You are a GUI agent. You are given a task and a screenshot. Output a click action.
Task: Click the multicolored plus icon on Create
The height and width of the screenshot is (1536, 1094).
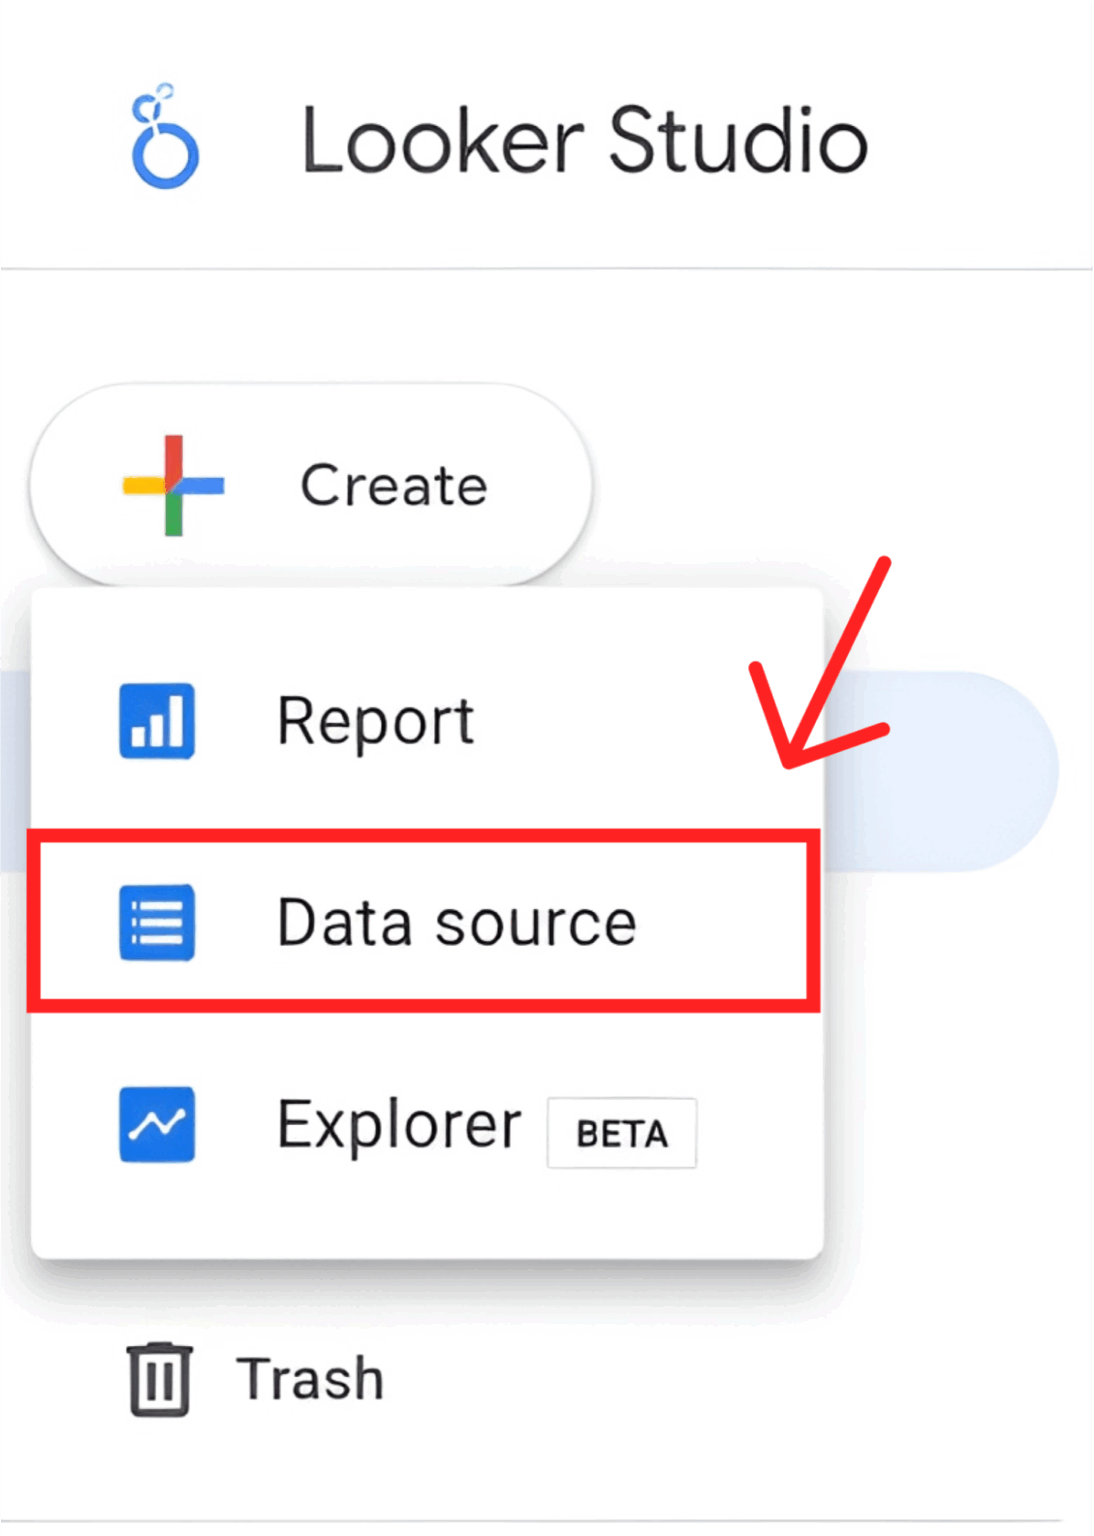point(172,485)
